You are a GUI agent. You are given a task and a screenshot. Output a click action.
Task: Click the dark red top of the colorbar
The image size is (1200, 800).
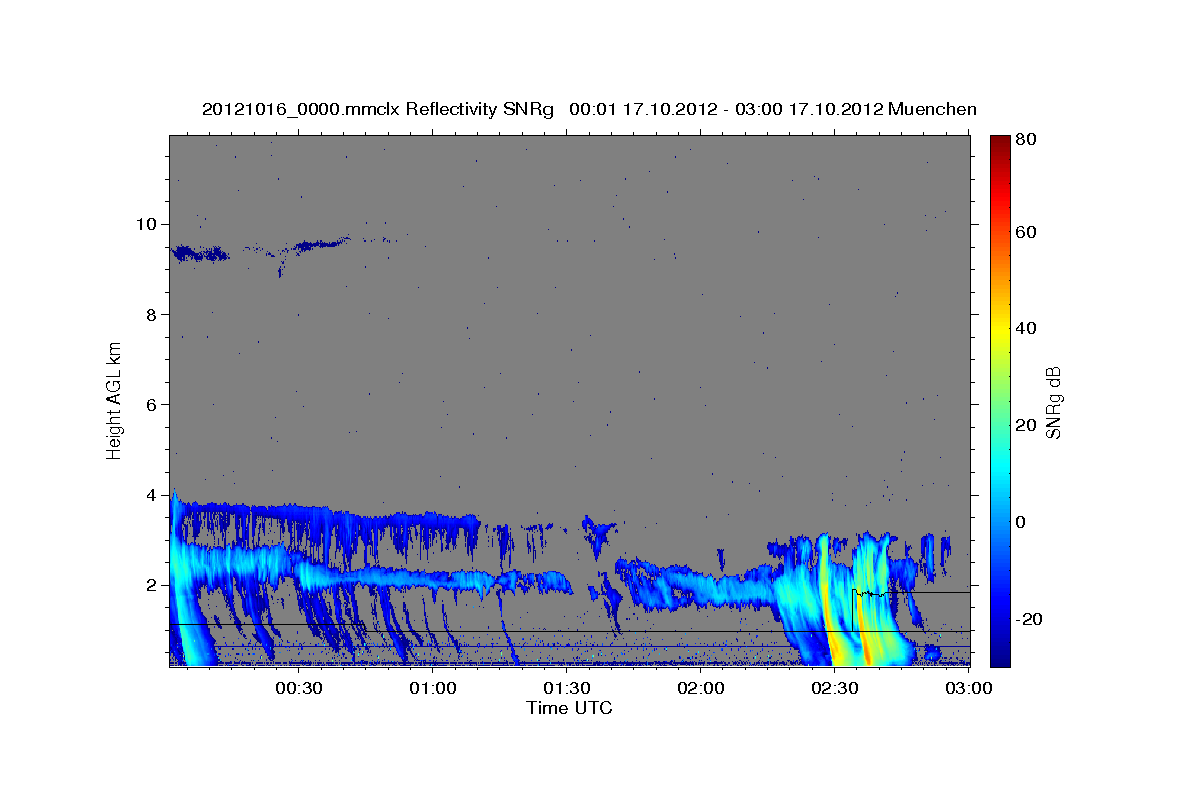tap(999, 145)
